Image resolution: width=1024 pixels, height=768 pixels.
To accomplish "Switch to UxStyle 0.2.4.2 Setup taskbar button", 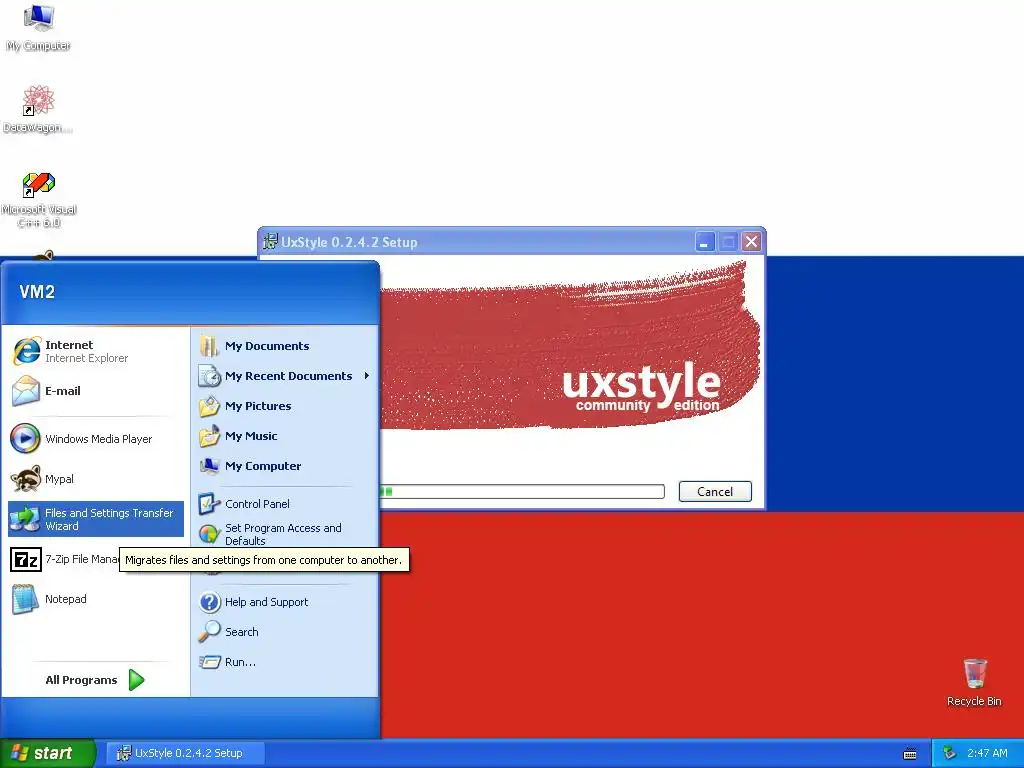I will [x=185, y=754].
